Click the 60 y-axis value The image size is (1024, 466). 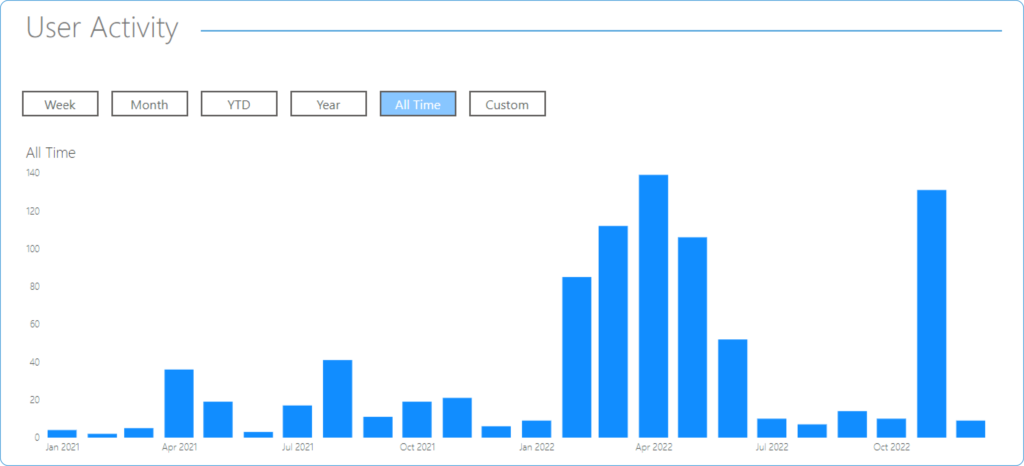click(35, 324)
